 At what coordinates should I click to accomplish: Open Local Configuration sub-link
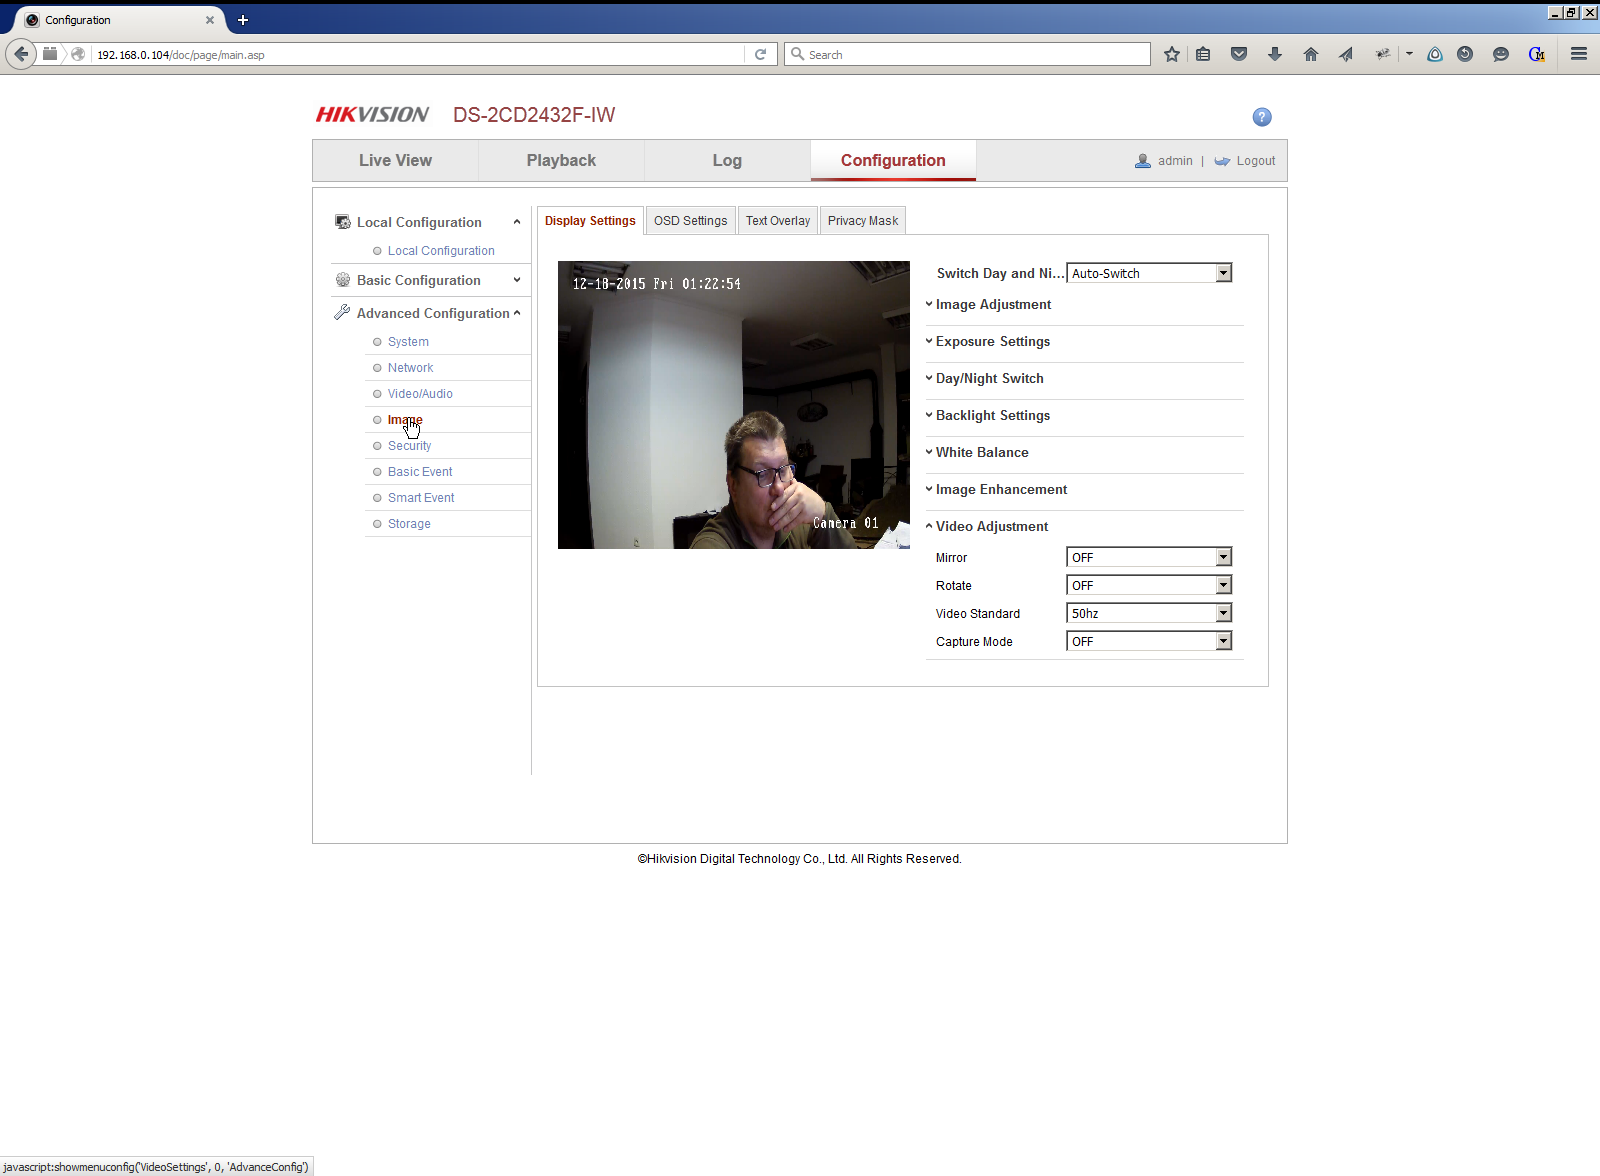[441, 251]
